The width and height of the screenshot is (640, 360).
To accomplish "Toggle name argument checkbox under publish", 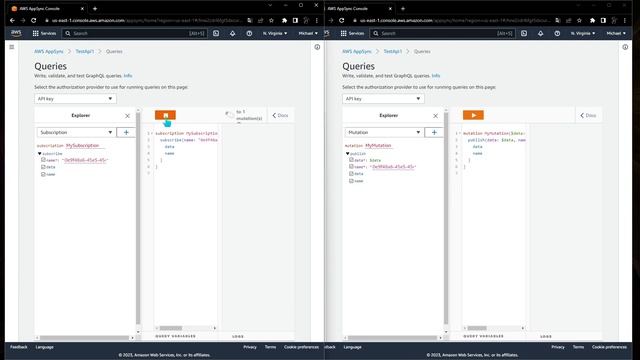I will click(x=351, y=167).
